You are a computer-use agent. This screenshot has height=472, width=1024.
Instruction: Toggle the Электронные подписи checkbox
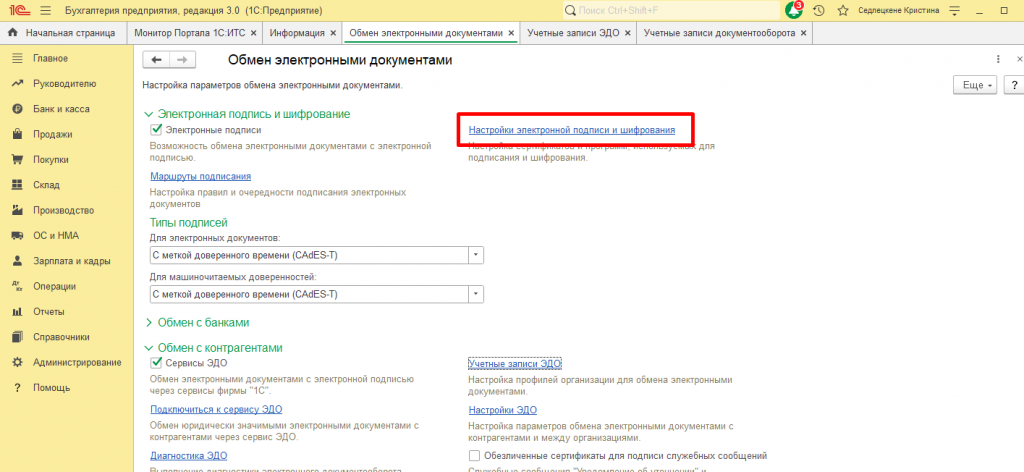click(156, 130)
